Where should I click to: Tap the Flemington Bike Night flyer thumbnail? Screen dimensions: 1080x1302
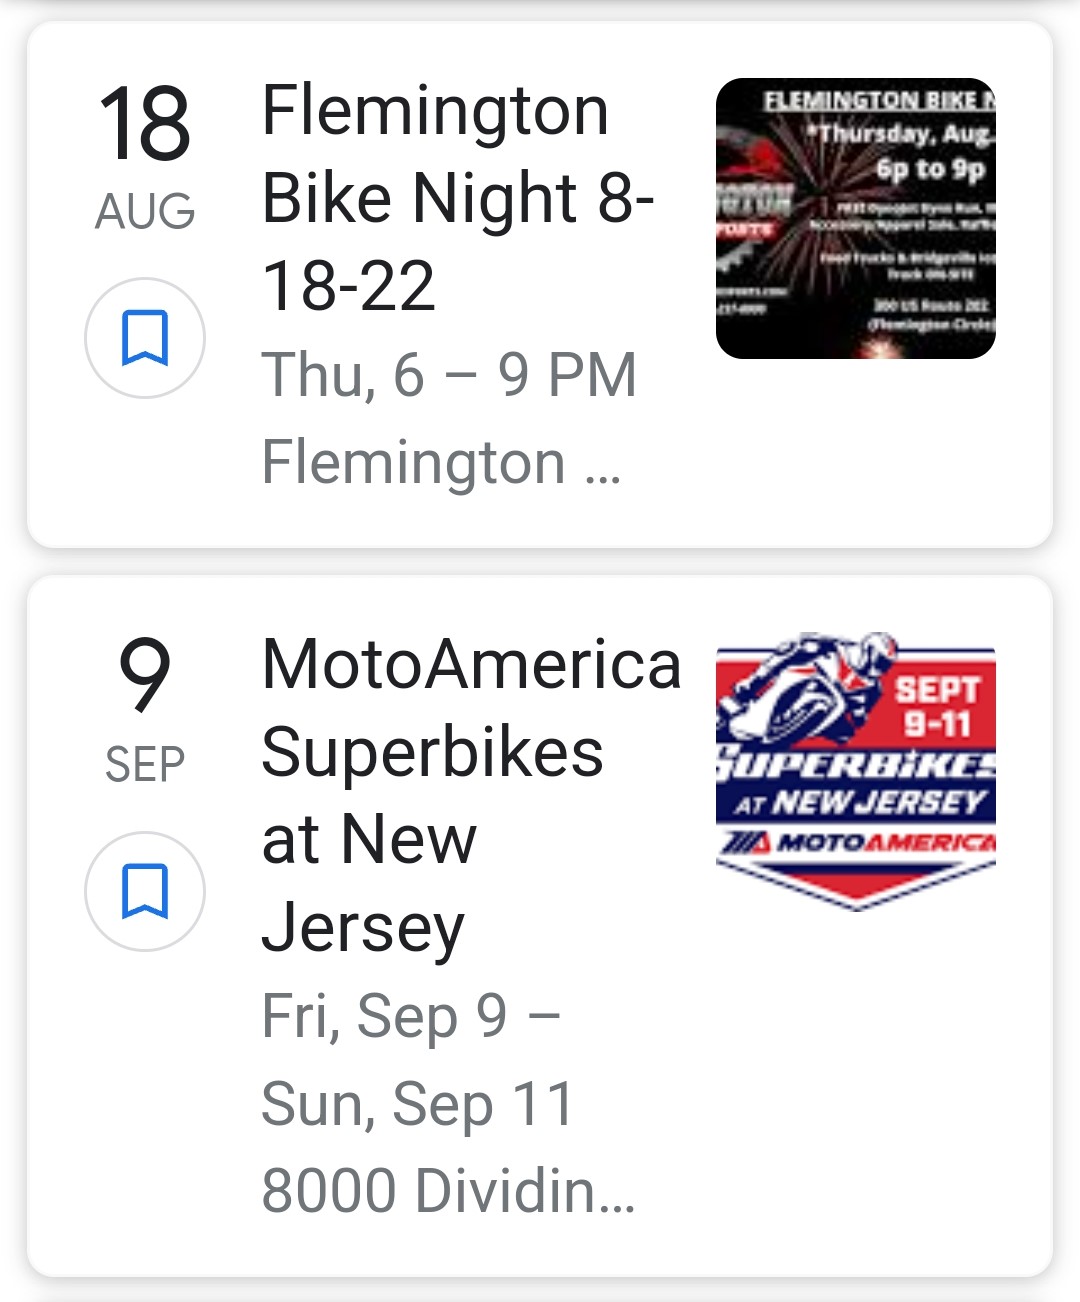point(855,218)
